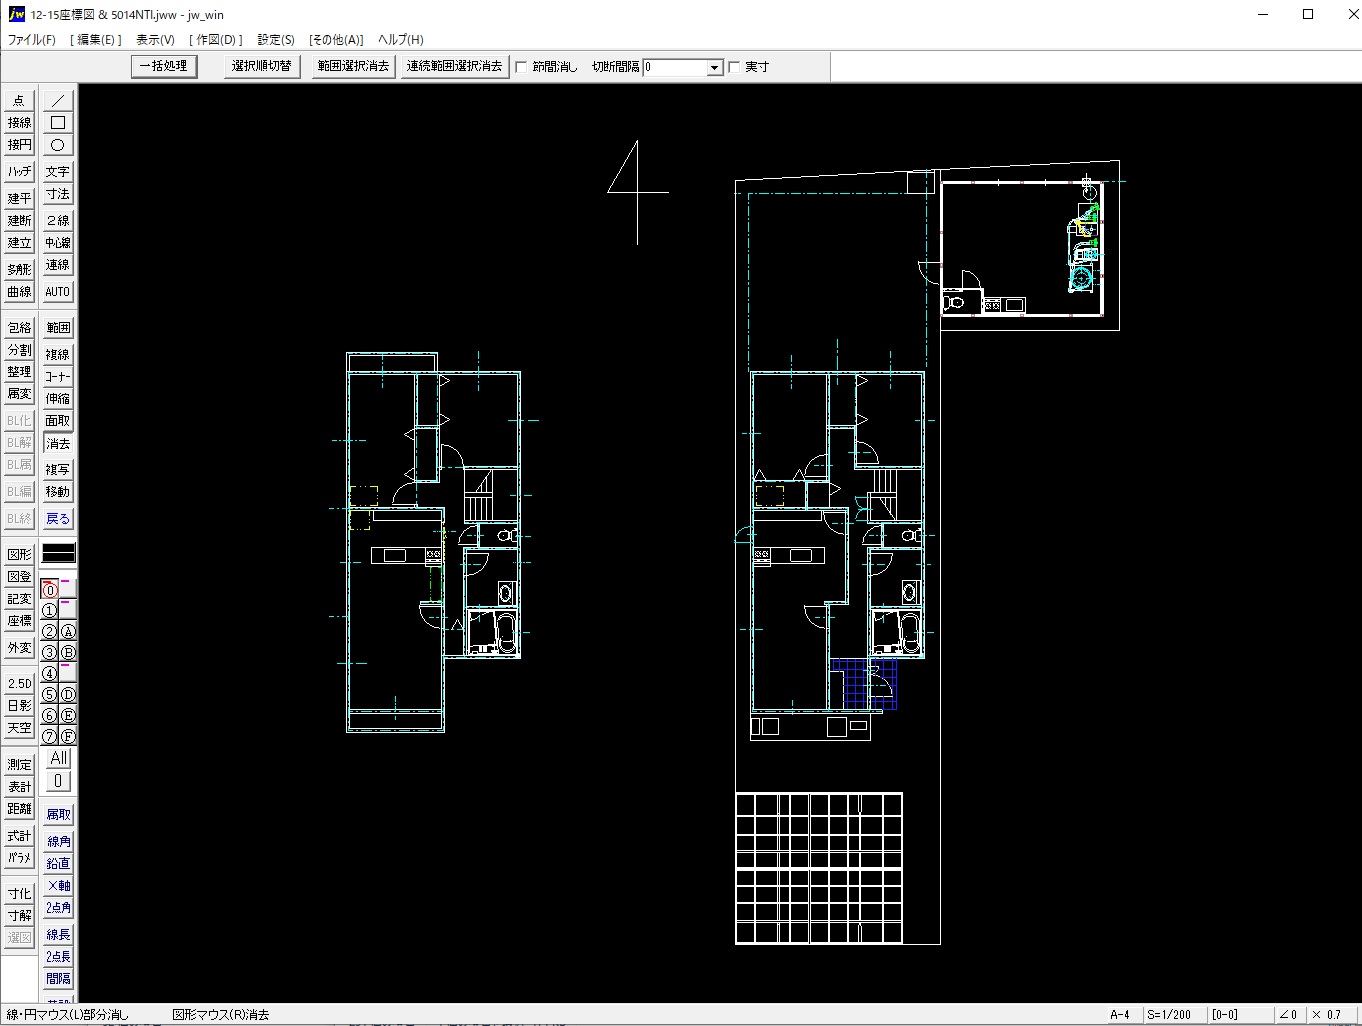
Task: Open the paper size A-4 selector
Action: coord(1120,1014)
